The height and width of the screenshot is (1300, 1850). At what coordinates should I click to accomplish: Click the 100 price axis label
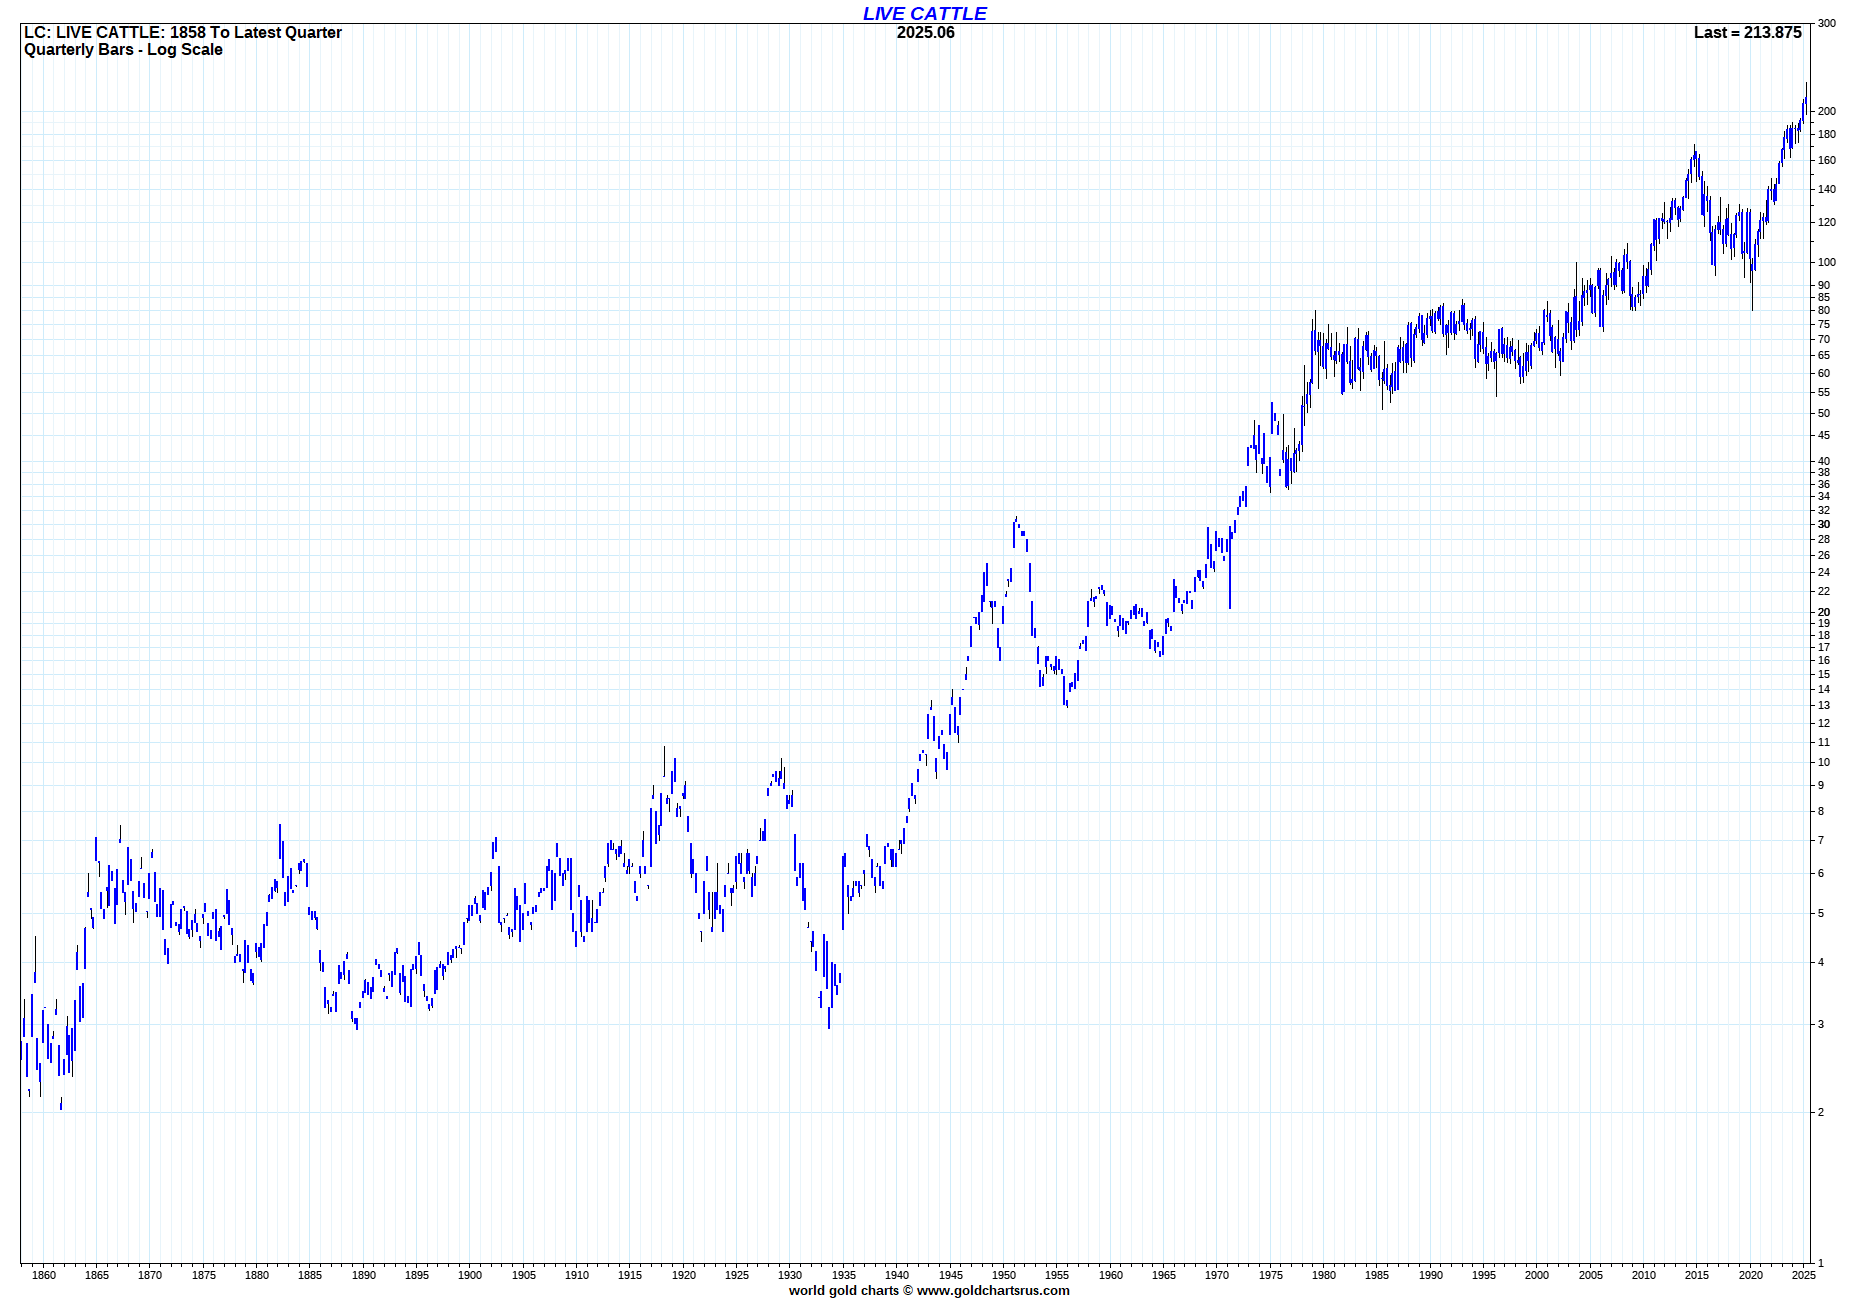(1827, 262)
